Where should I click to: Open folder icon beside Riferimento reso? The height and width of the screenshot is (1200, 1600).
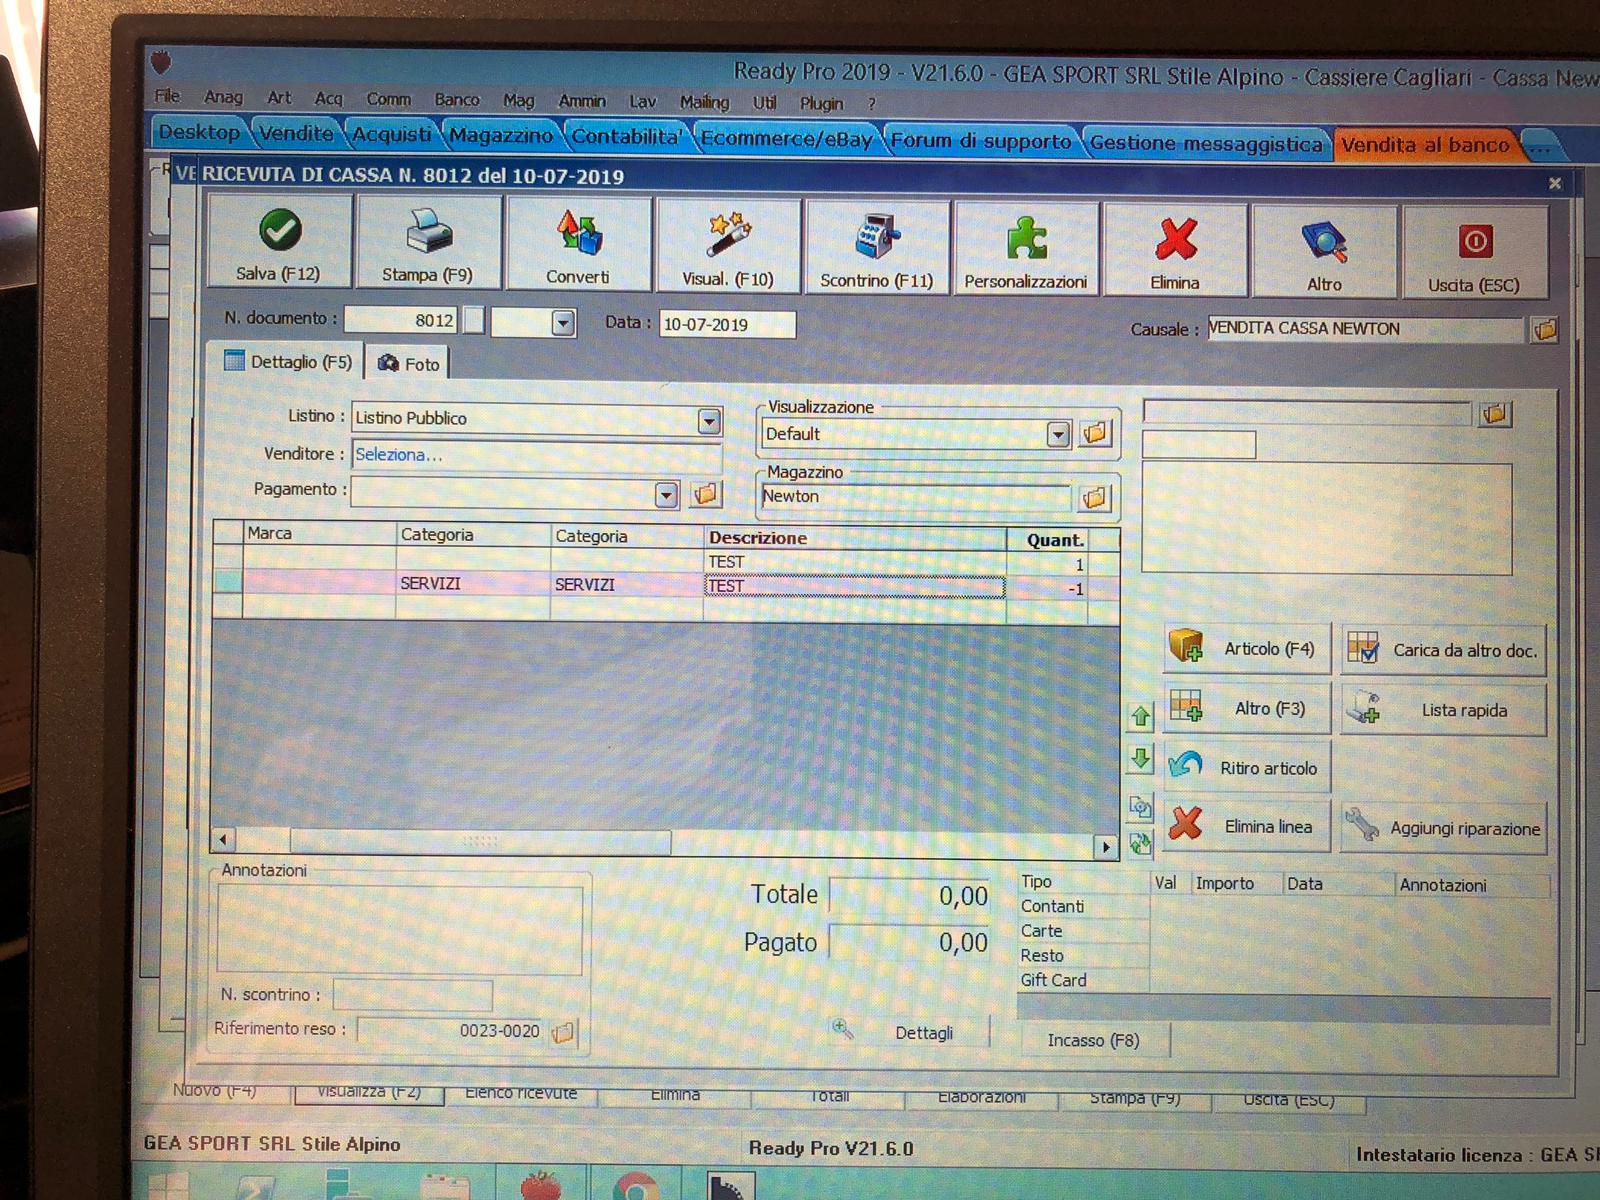[563, 1032]
